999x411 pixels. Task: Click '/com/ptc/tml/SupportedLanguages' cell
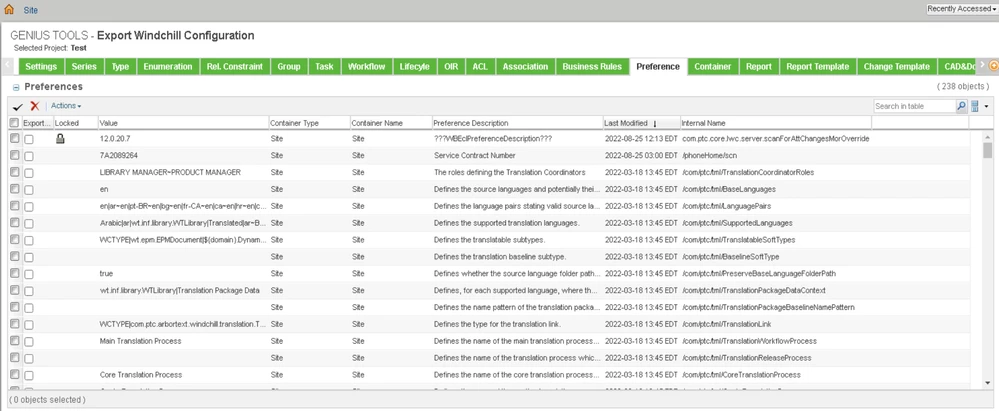pyautogui.click(x=737, y=223)
